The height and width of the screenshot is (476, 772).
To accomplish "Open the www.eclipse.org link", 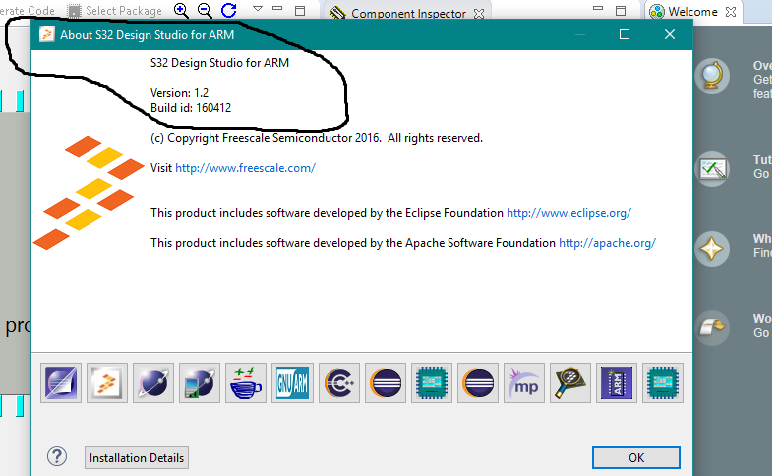I will (569, 213).
